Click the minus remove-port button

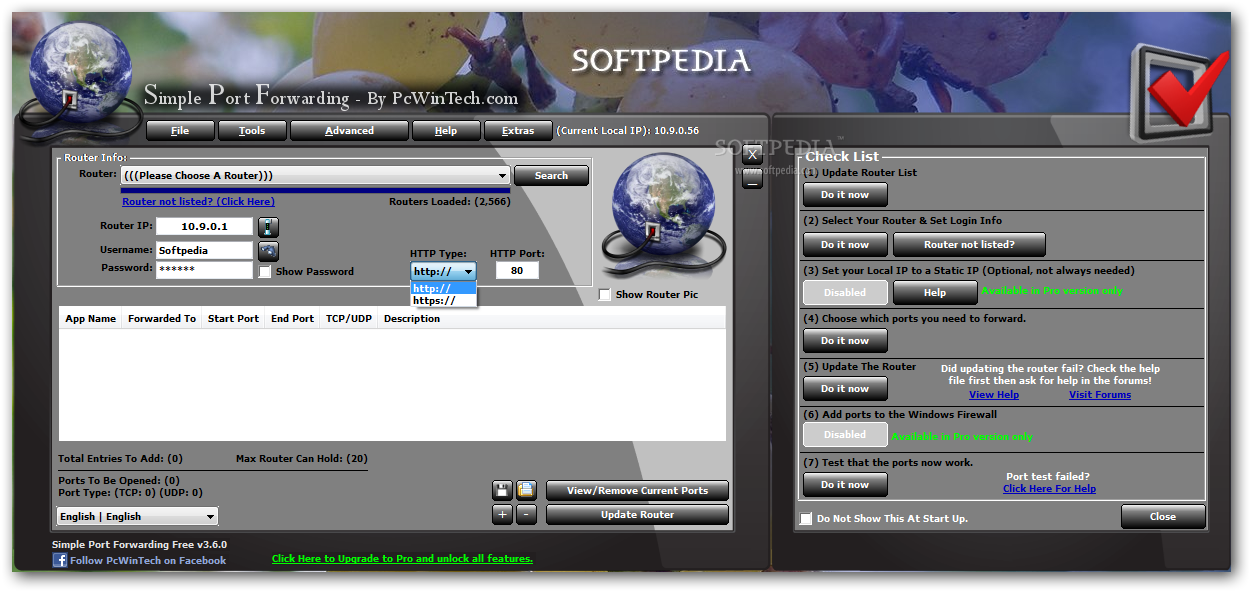[x=526, y=515]
